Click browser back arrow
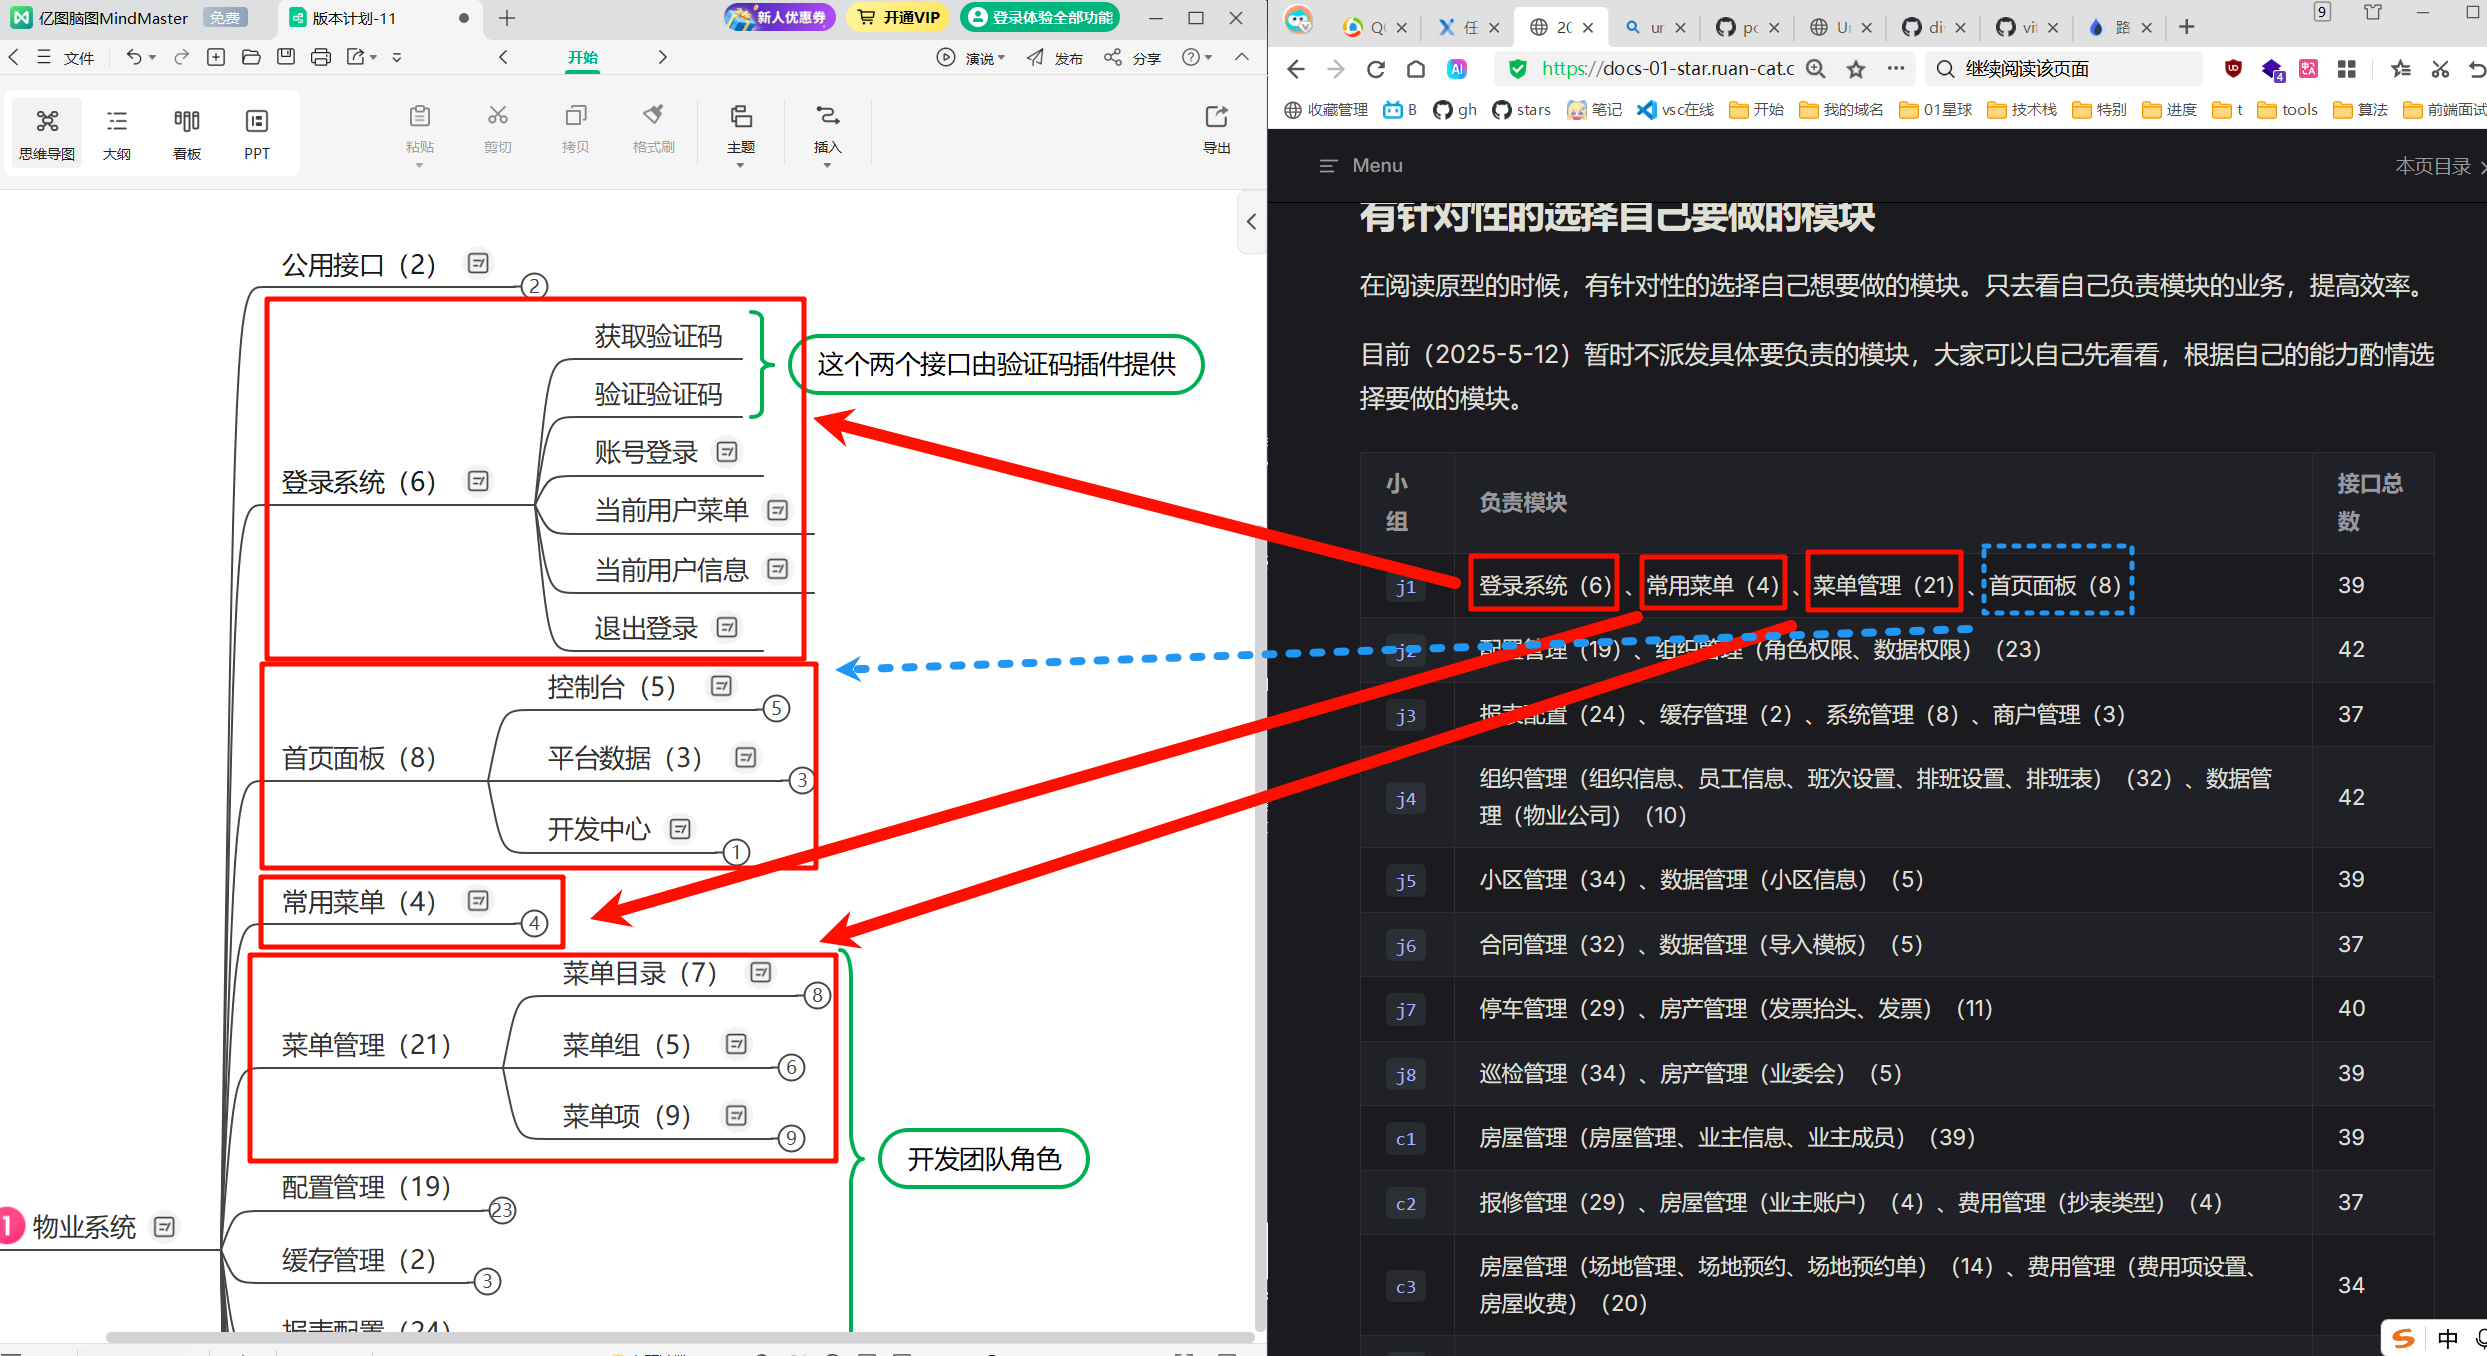 coord(1296,69)
